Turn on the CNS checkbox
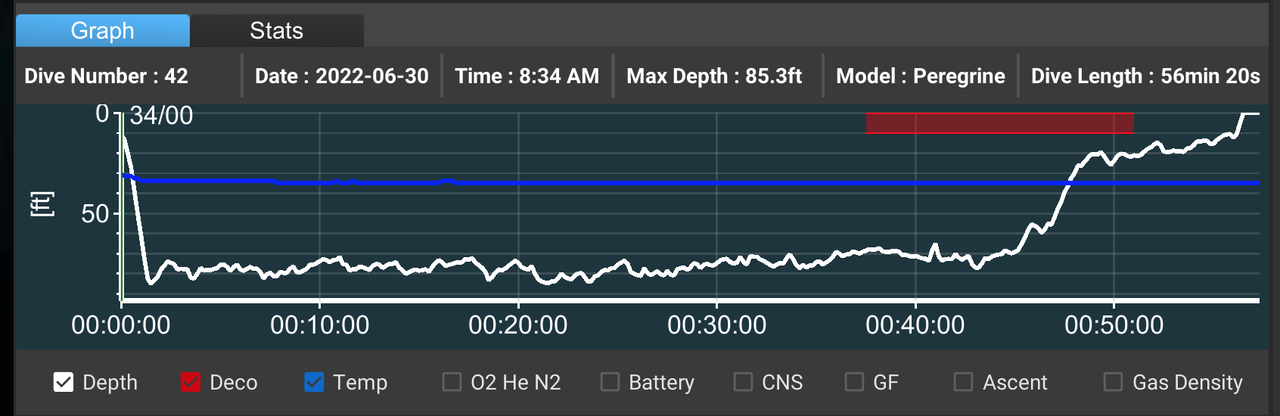1280x416 pixels. [x=743, y=382]
